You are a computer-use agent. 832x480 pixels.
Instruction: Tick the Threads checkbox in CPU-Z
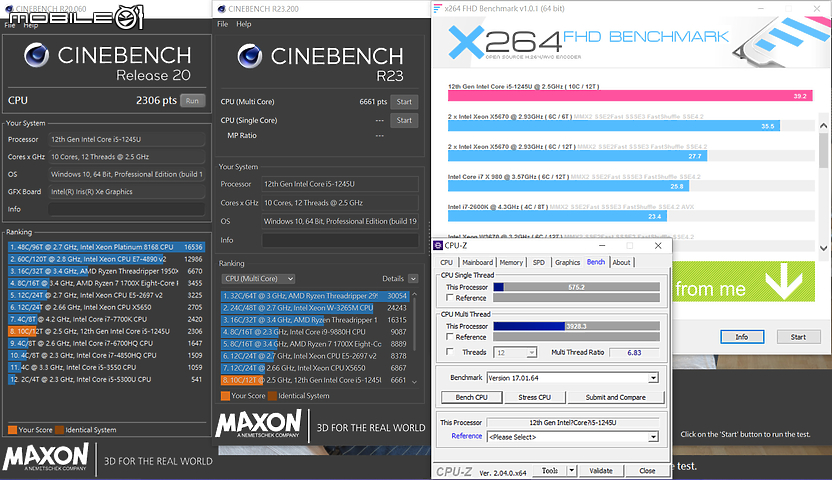point(449,352)
